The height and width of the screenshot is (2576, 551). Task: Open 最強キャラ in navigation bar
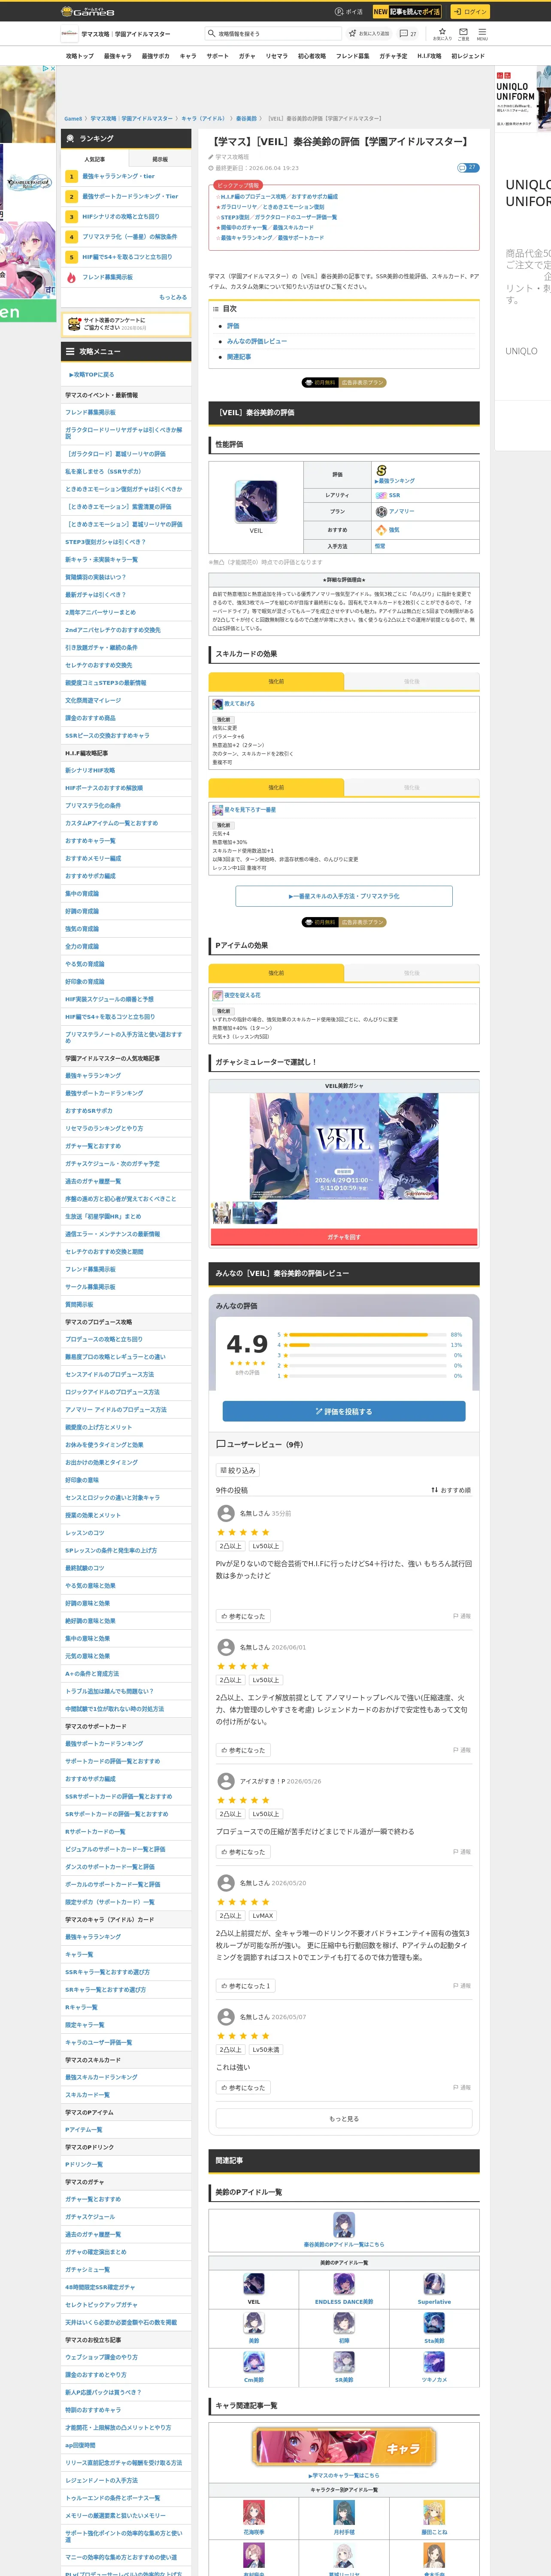tap(117, 56)
